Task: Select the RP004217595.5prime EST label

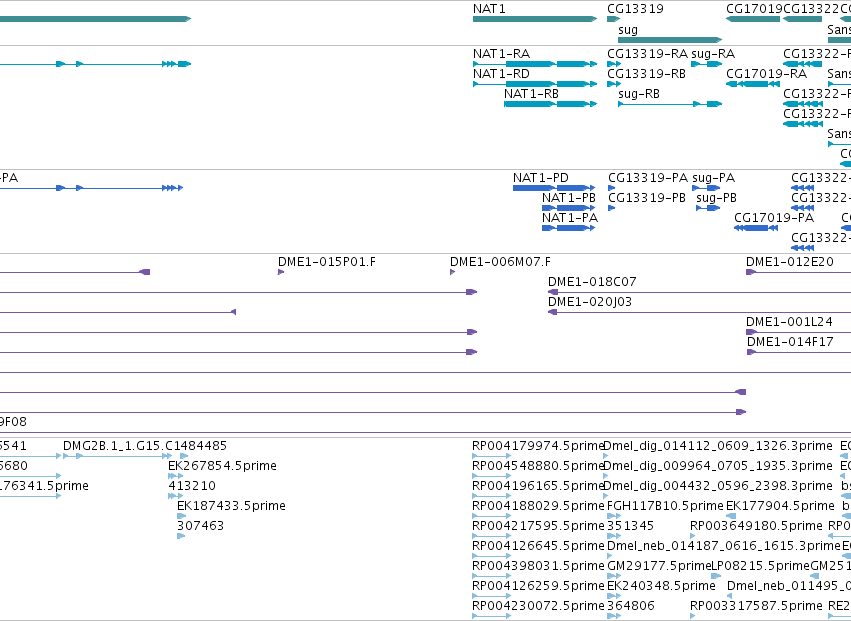Action: click(538, 526)
